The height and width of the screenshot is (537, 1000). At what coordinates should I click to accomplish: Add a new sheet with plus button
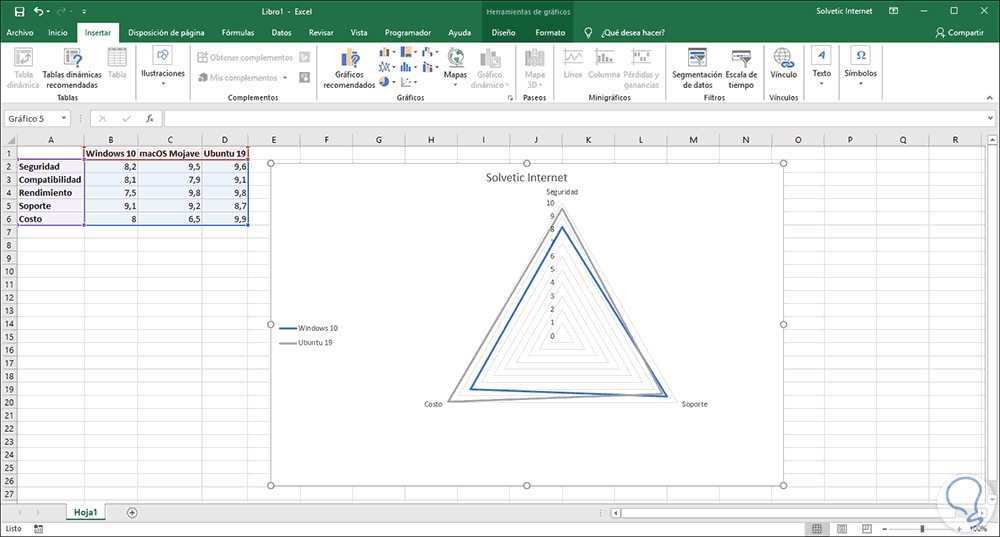132,513
